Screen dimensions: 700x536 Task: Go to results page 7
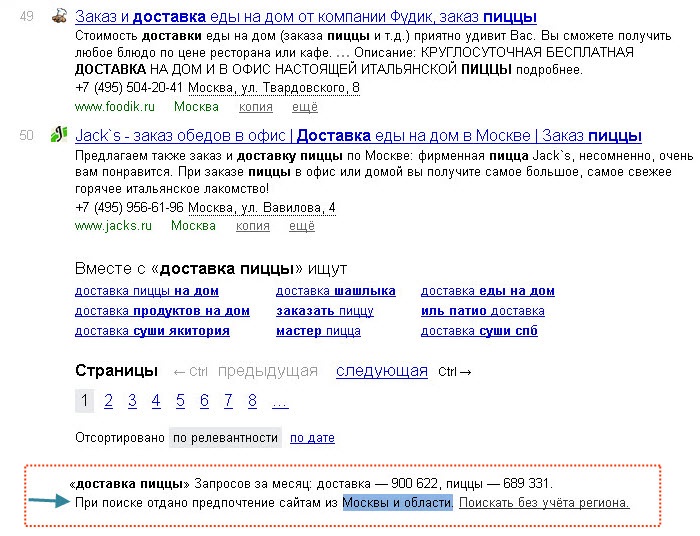pyautogui.click(x=228, y=401)
